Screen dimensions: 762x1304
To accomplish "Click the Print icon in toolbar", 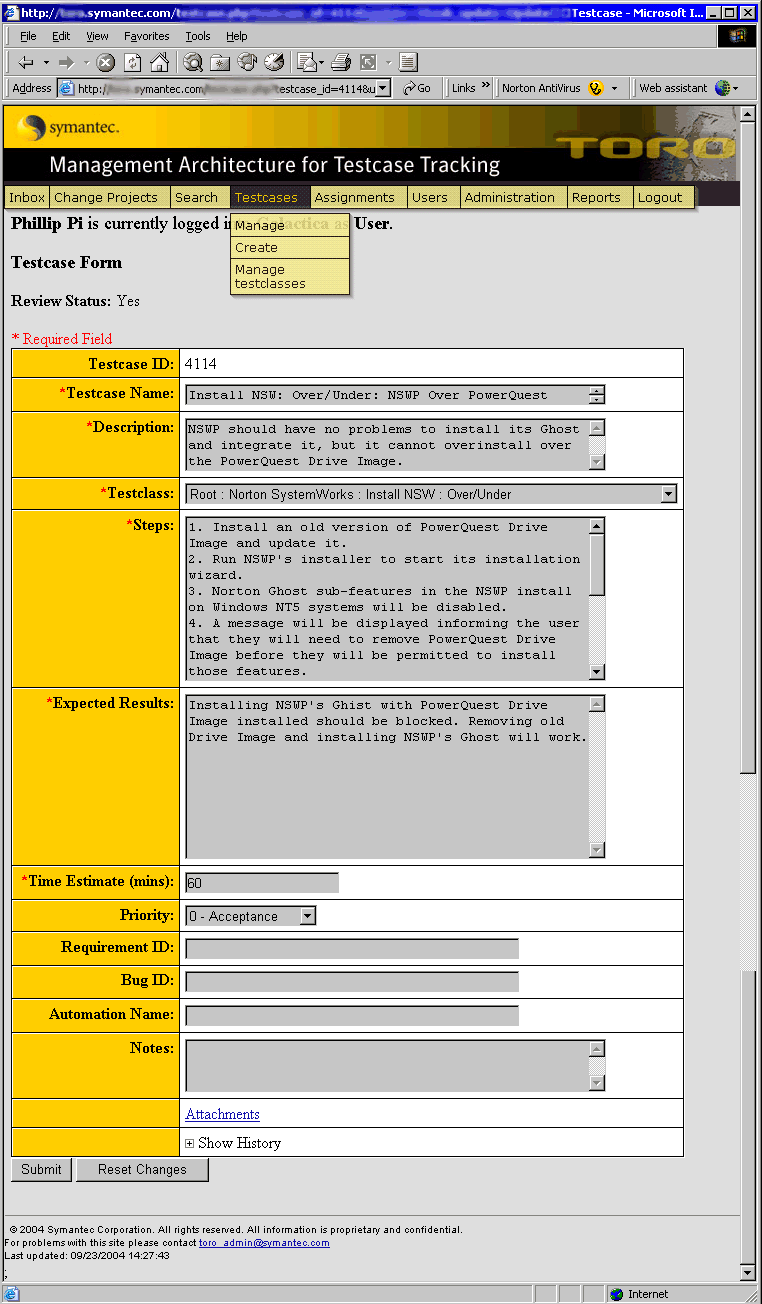I will click(x=341, y=62).
